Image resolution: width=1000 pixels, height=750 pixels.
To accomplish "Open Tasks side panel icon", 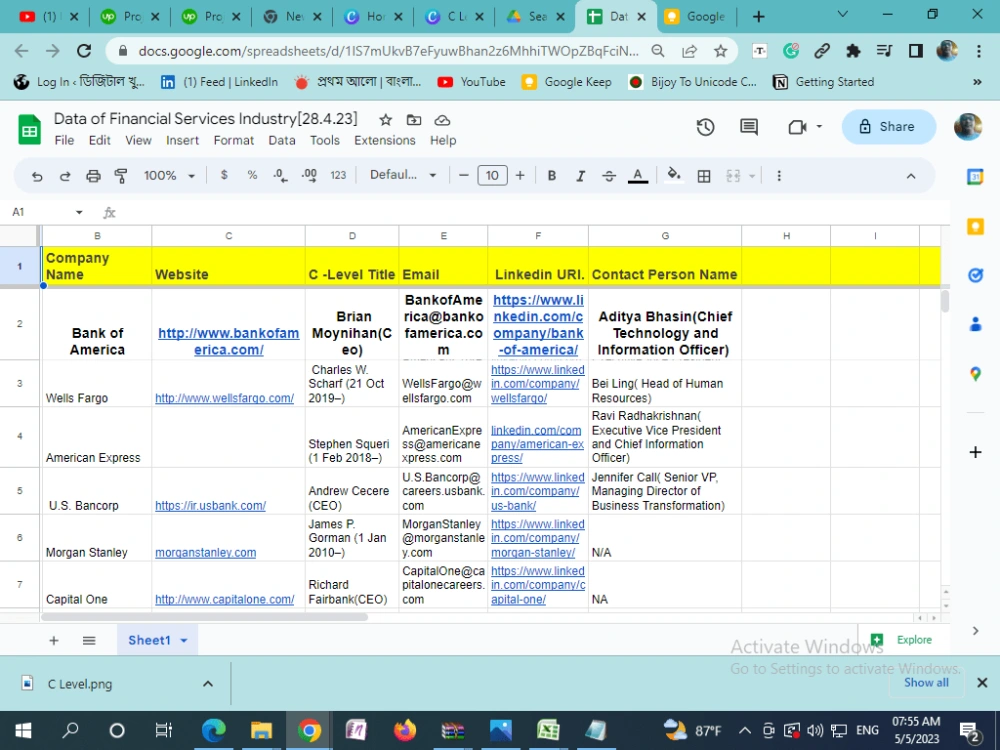I will [975, 275].
